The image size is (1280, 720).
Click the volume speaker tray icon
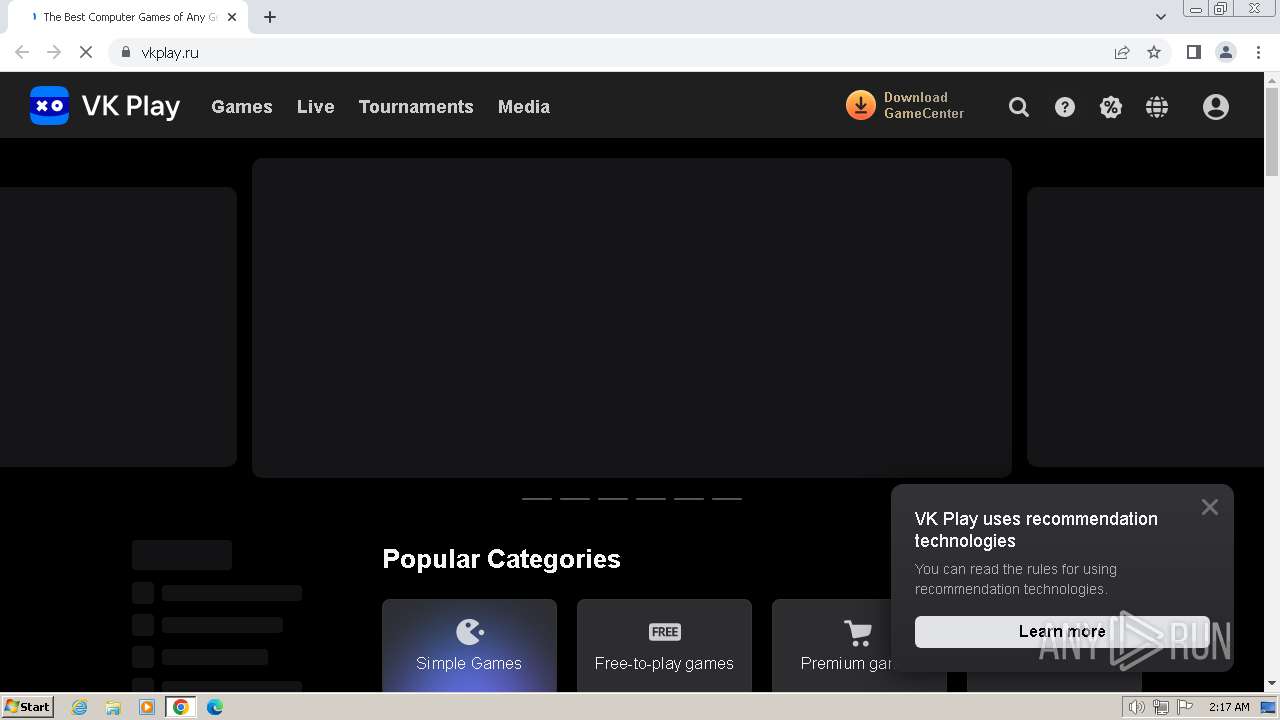pos(1137,707)
